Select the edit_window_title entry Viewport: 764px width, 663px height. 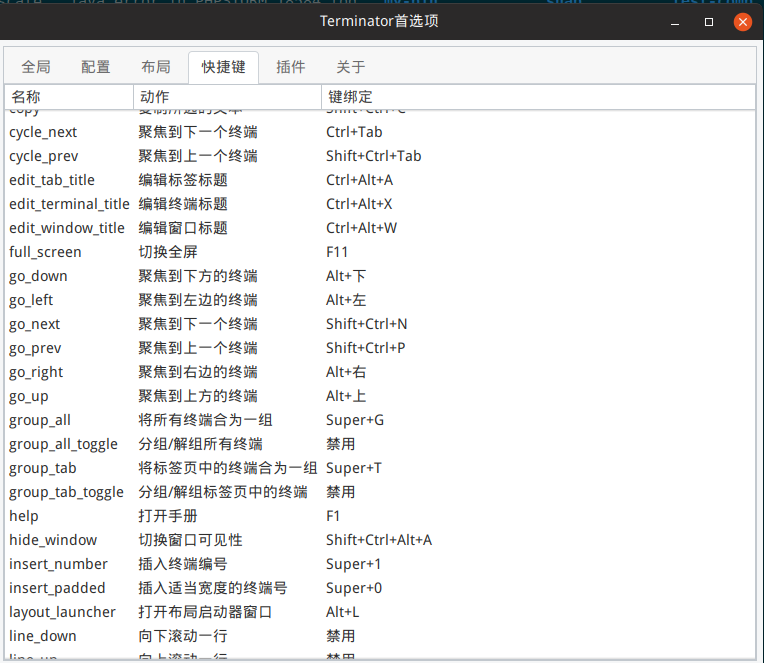pyautogui.click(x=67, y=228)
